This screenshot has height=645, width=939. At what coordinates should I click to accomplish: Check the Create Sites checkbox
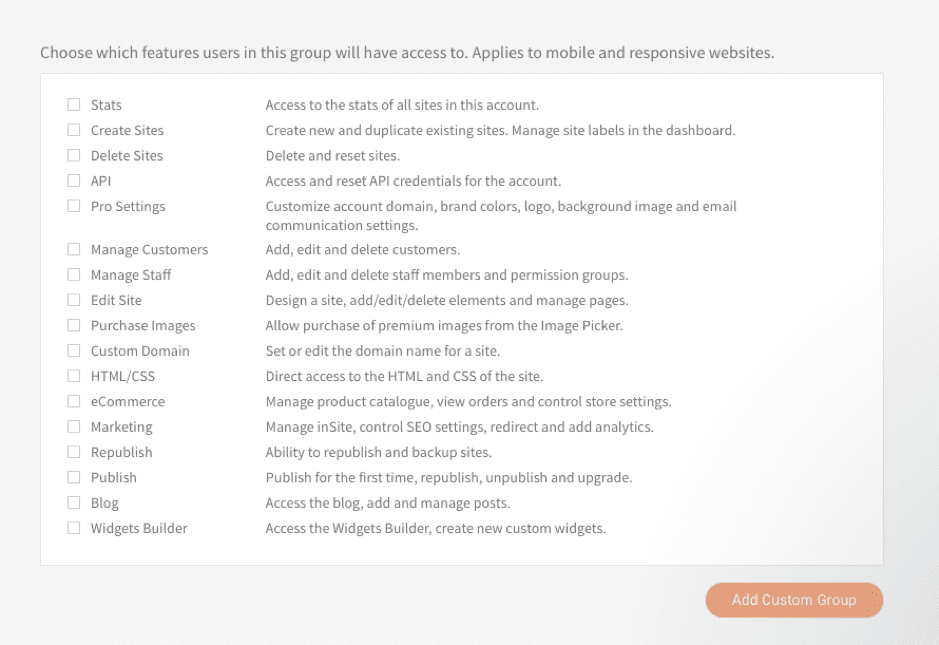pos(74,130)
